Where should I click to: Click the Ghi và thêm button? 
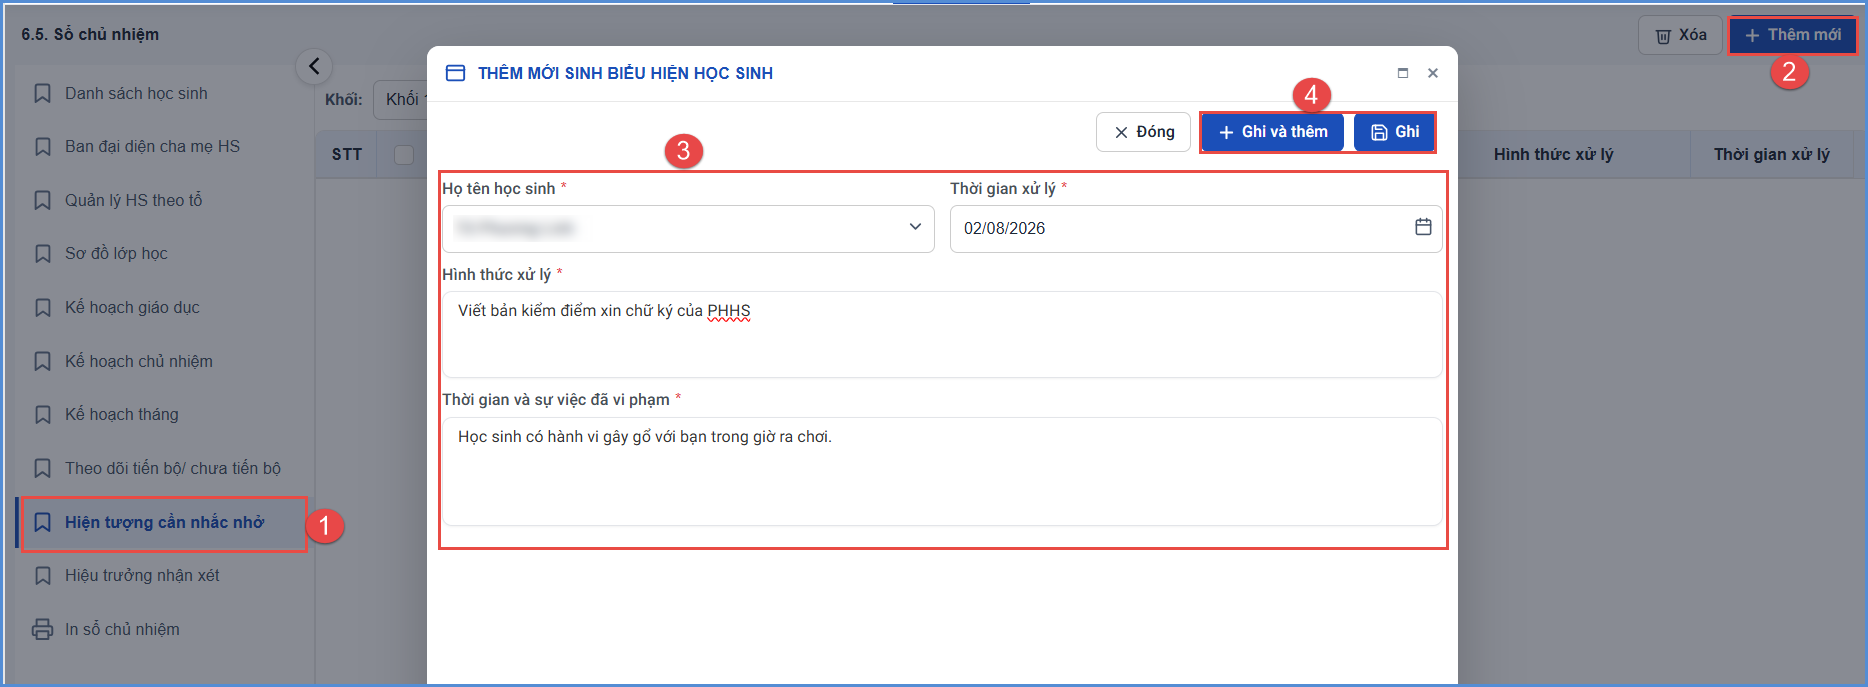point(1273,132)
